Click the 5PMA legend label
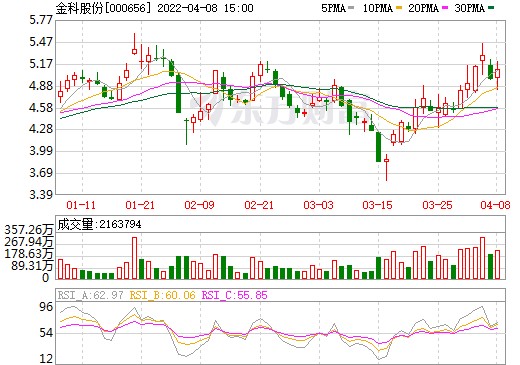 [334, 8]
